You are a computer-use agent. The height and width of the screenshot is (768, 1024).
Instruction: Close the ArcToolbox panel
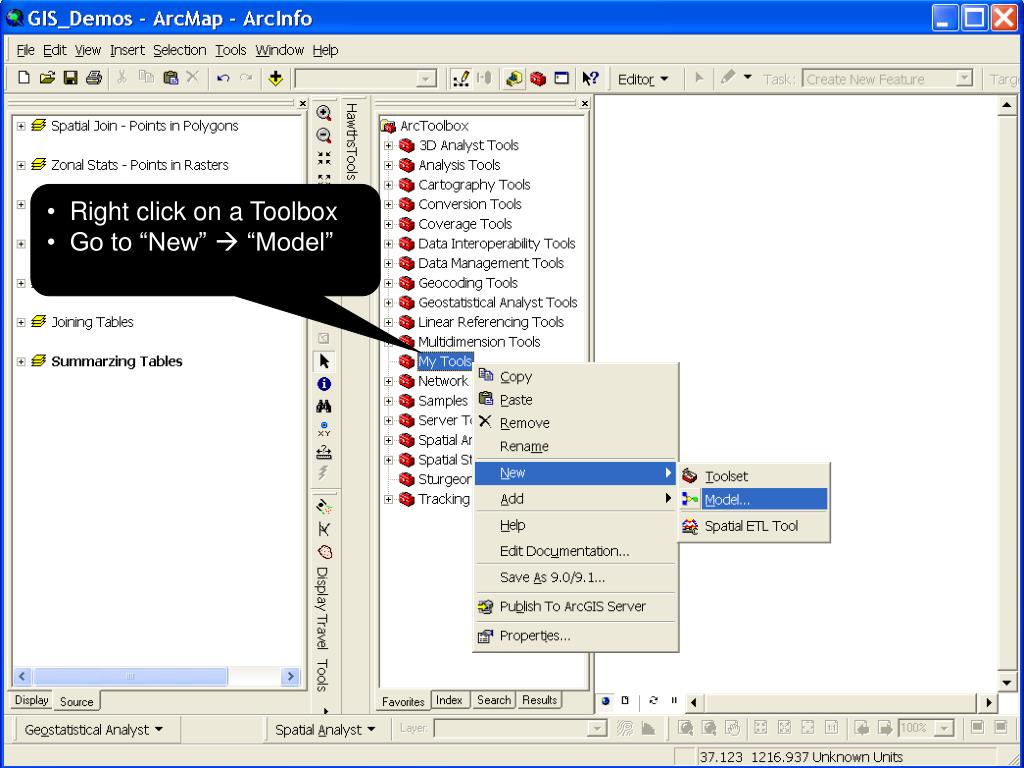(584, 103)
